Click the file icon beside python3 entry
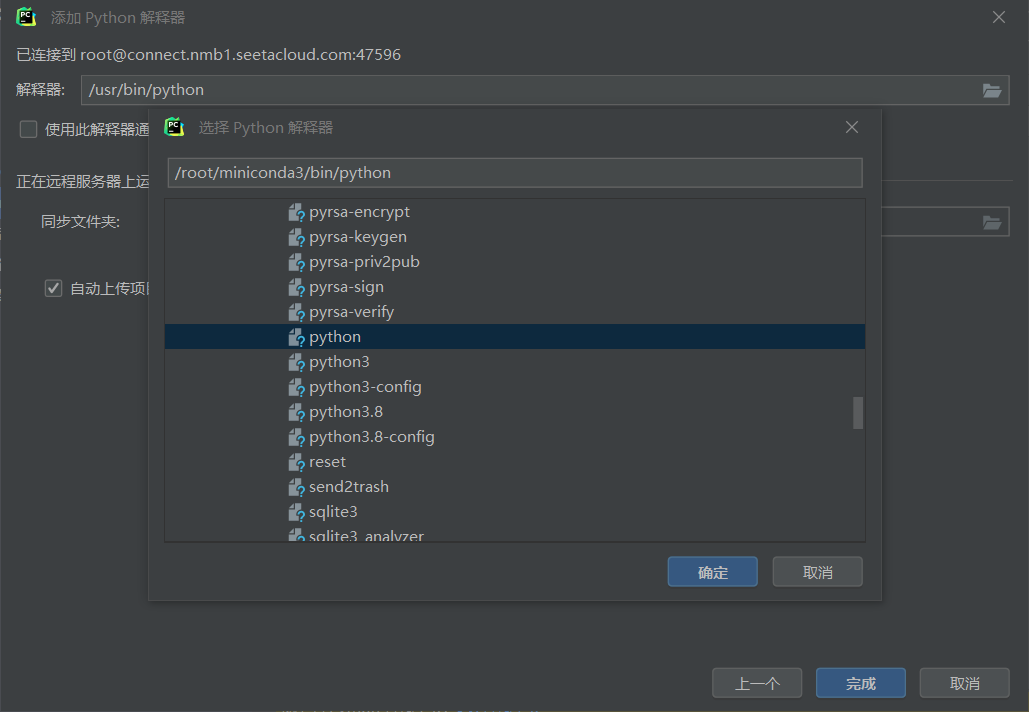The height and width of the screenshot is (712, 1029). [x=297, y=362]
